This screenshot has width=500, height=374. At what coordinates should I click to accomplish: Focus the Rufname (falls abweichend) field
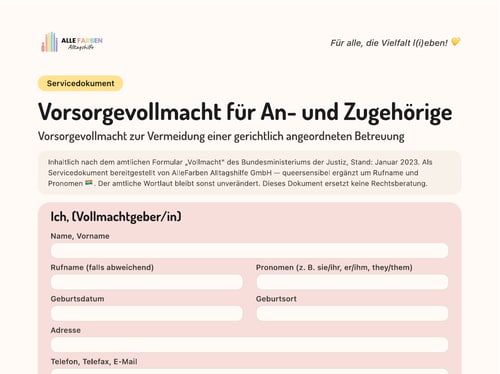tap(147, 282)
